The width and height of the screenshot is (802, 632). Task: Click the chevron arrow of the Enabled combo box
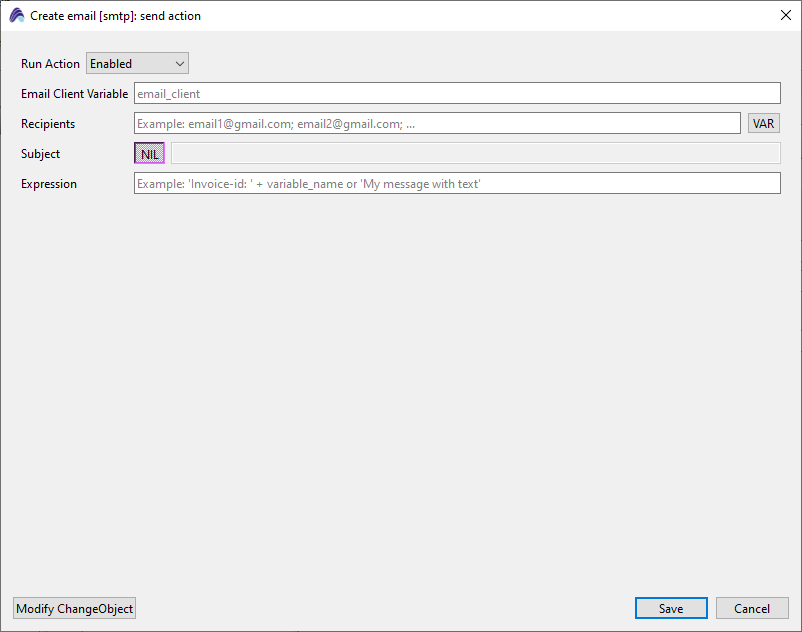click(180, 64)
